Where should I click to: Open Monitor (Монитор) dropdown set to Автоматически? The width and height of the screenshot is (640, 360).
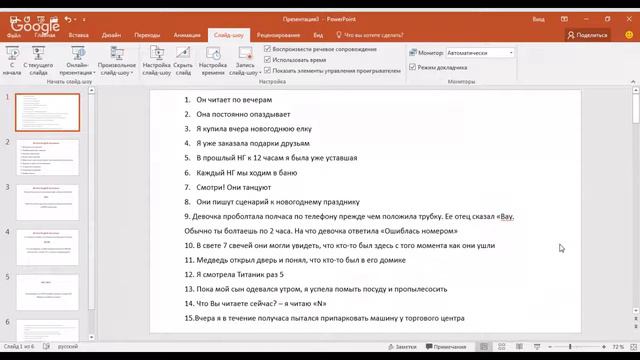[x=480, y=53]
